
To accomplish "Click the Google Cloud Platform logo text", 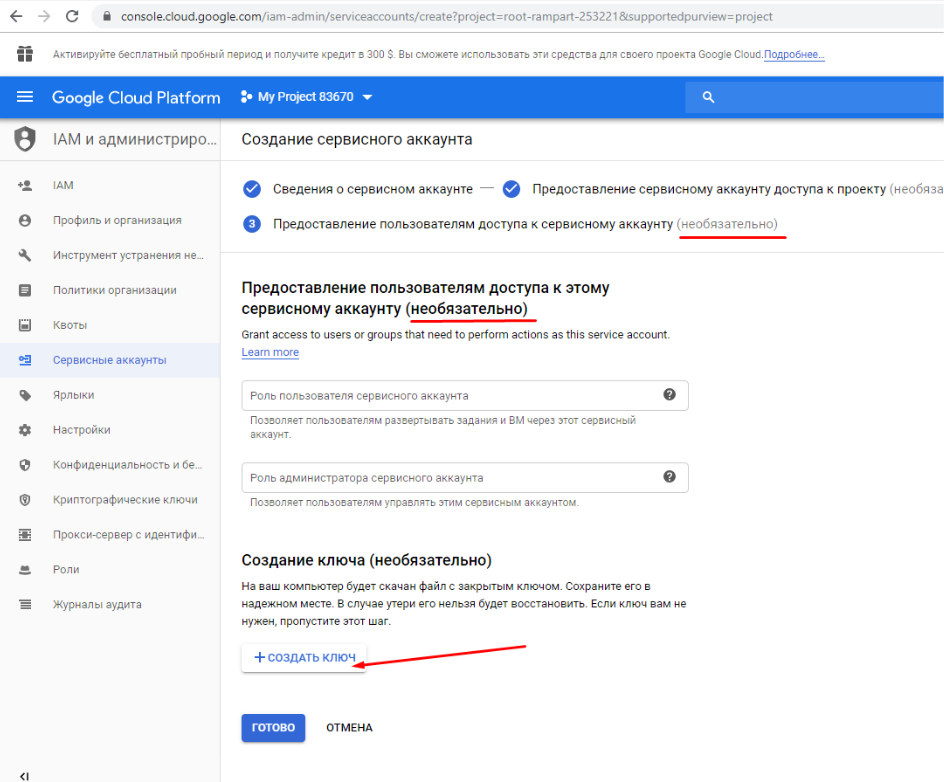I will tap(136, 98).
